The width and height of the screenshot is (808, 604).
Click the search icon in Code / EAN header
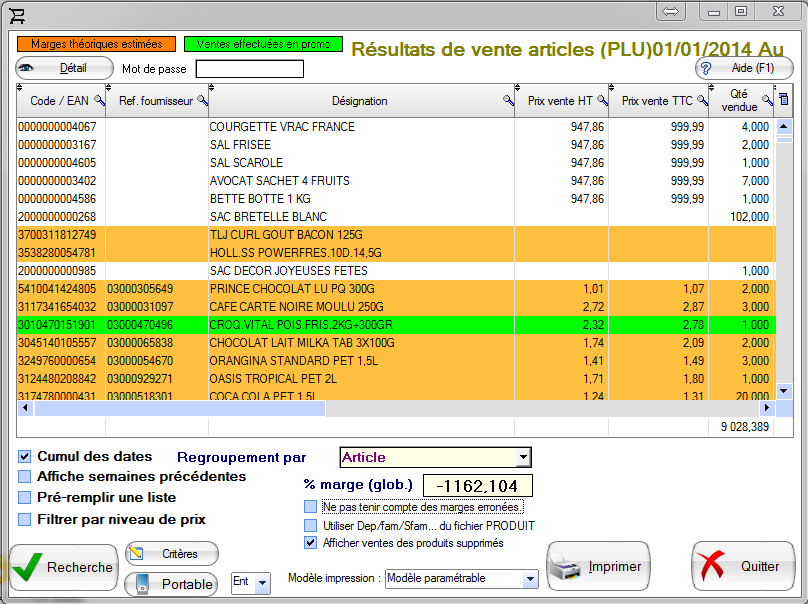click(96, 100)
